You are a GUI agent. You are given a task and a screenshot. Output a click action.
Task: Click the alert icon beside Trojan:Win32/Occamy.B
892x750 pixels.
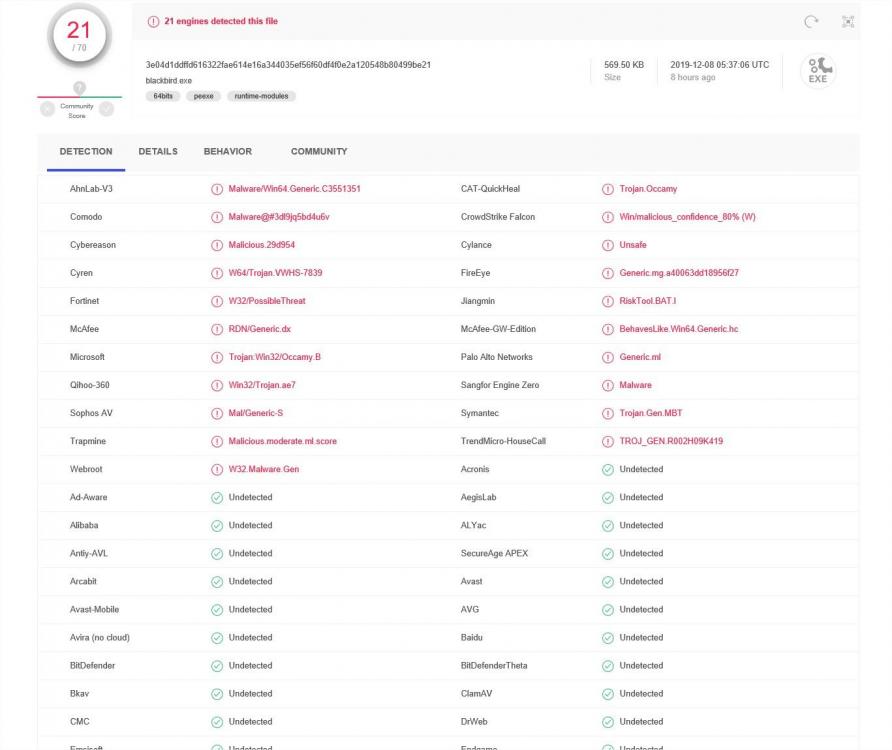[217, 357]
